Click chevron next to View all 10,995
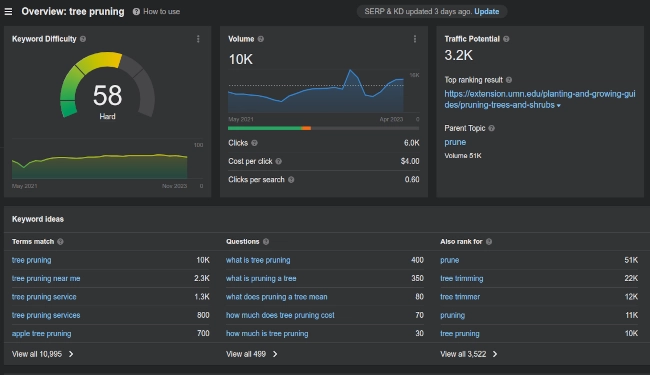This screenshot has width=650, height=375. (71, 354)
